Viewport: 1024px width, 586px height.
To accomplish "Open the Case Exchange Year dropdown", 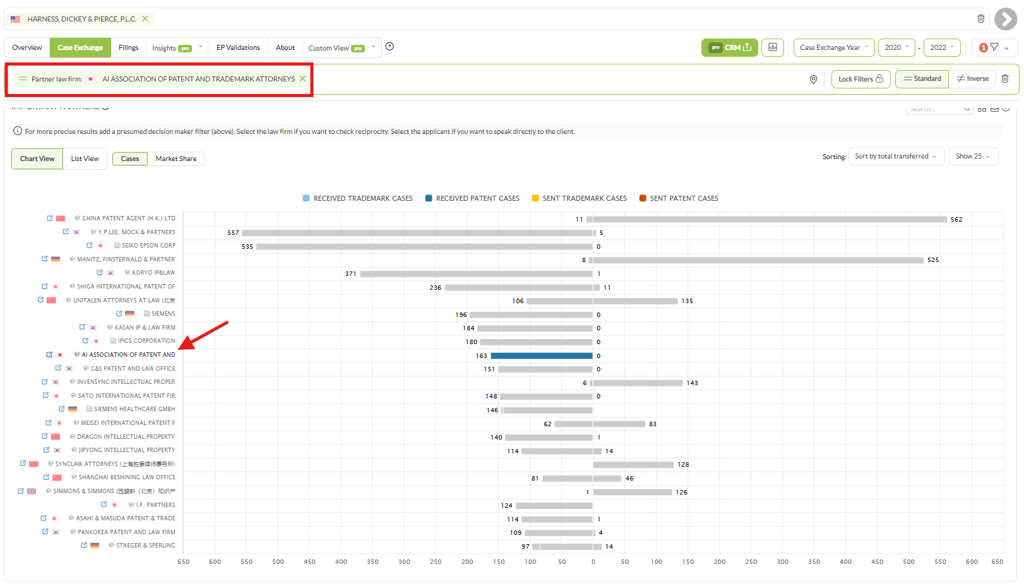I will click(833, 48).
